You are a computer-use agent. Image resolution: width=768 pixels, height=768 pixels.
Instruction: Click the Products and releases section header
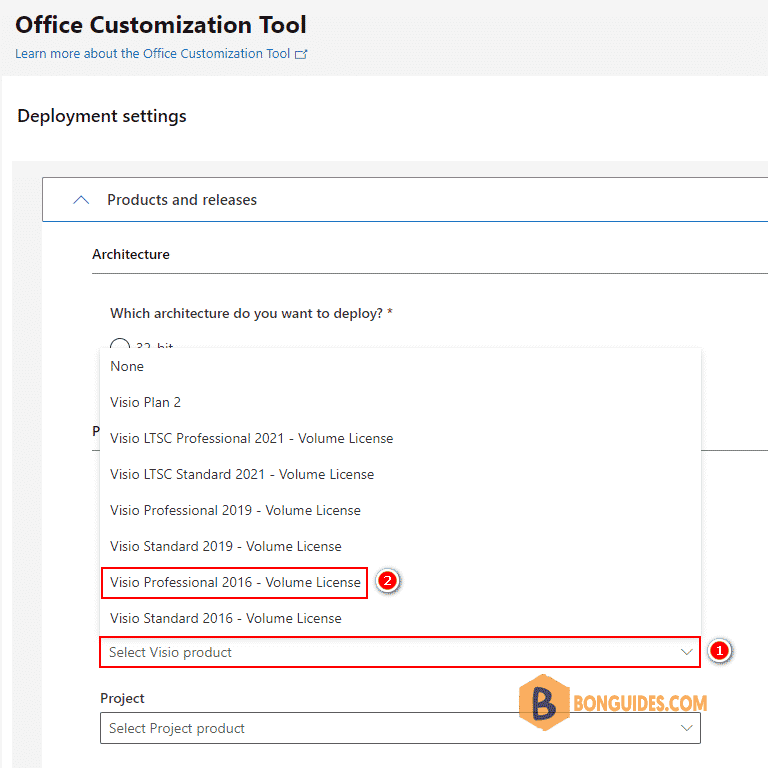[x=405, y=200]
